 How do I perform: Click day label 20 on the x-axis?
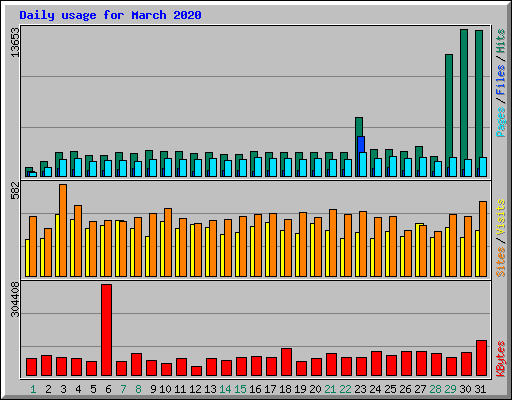[x=315, y=389]
